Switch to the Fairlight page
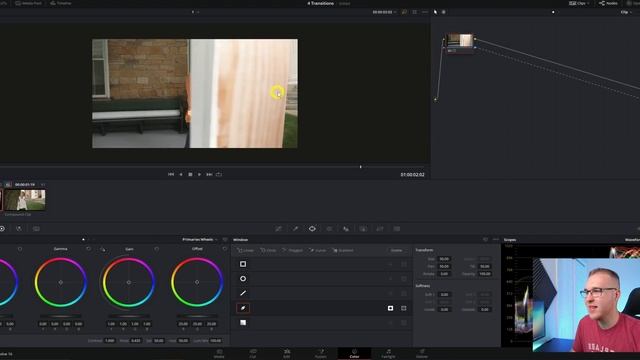This screenshot has width=640, height=360. pos(388,353)
